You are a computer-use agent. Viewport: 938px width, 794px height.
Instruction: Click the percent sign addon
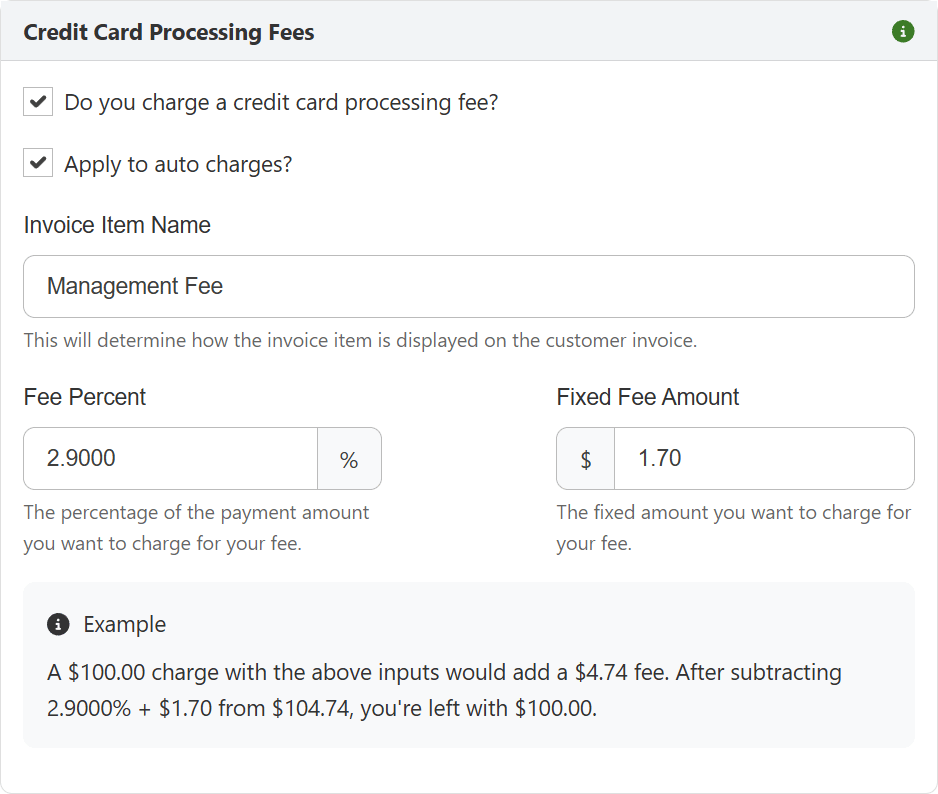[349, 459]
